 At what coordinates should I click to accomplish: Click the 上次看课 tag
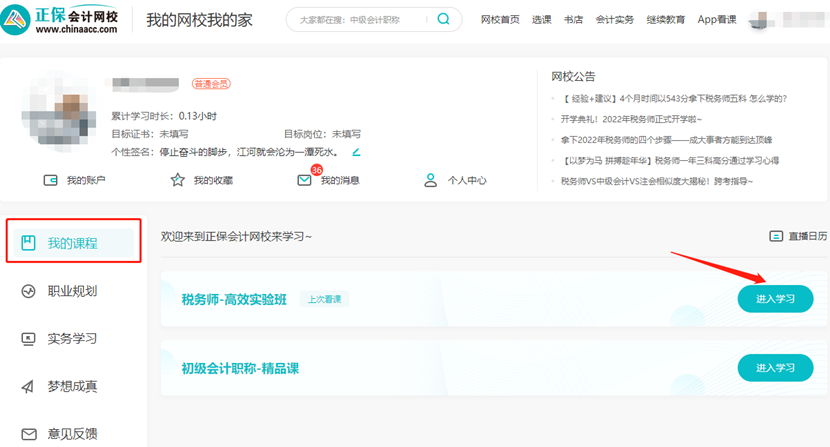pyautogui.click(x=324, y=299)
